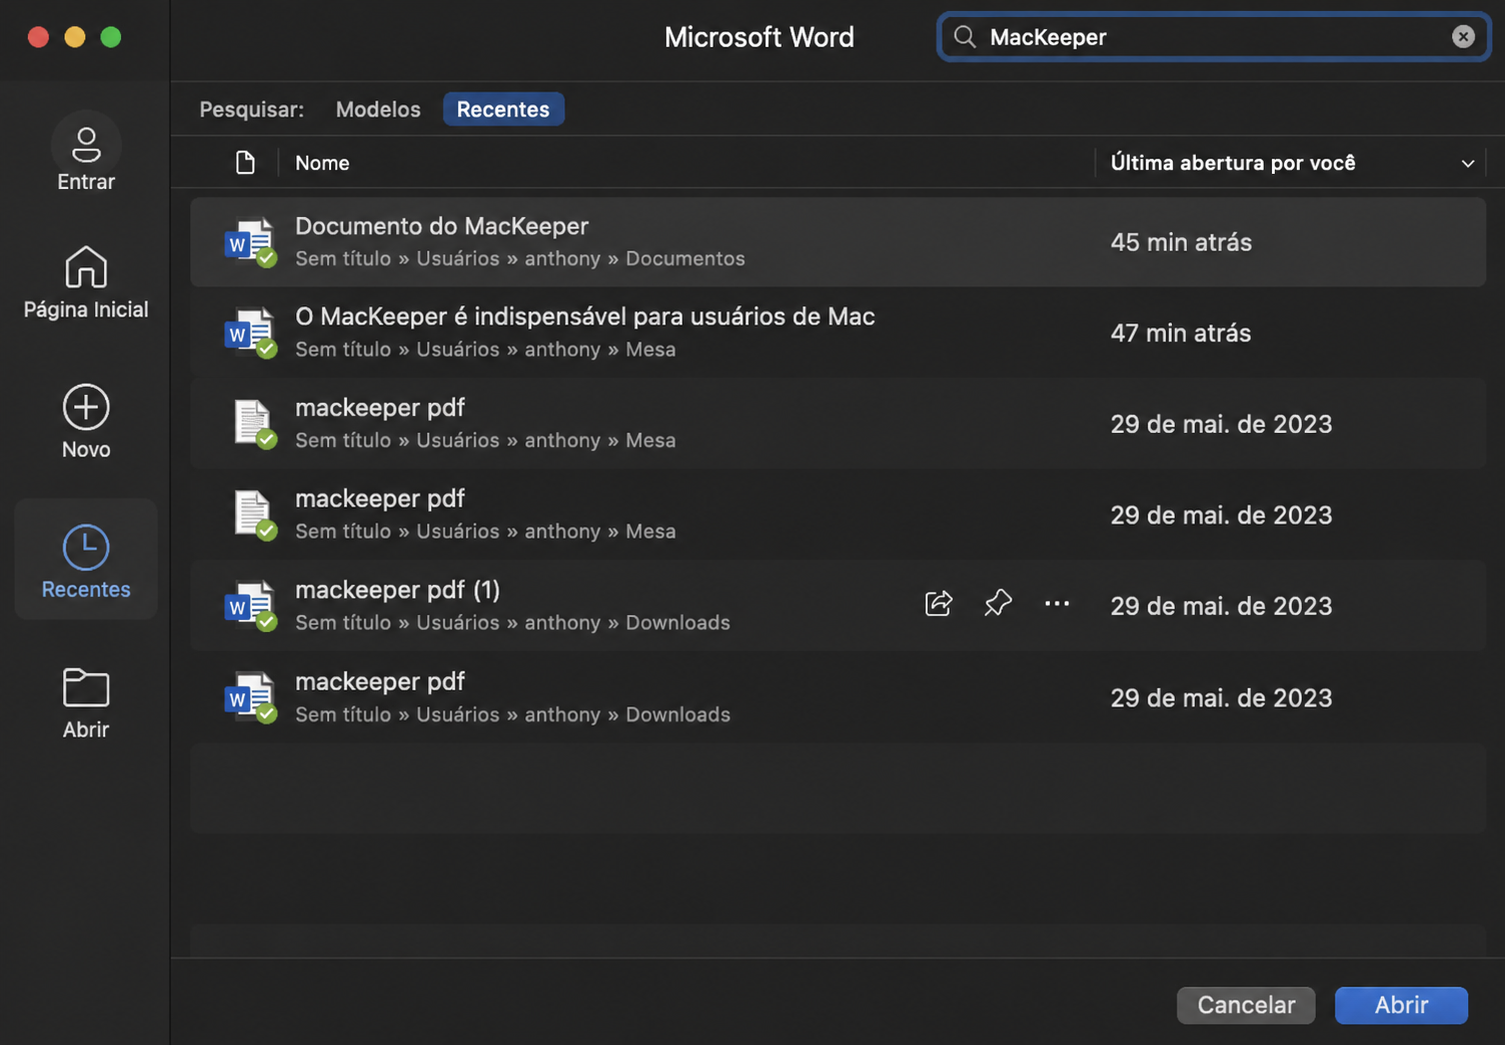
Task: Click the file type column icon header
Action: pos(245,162)
